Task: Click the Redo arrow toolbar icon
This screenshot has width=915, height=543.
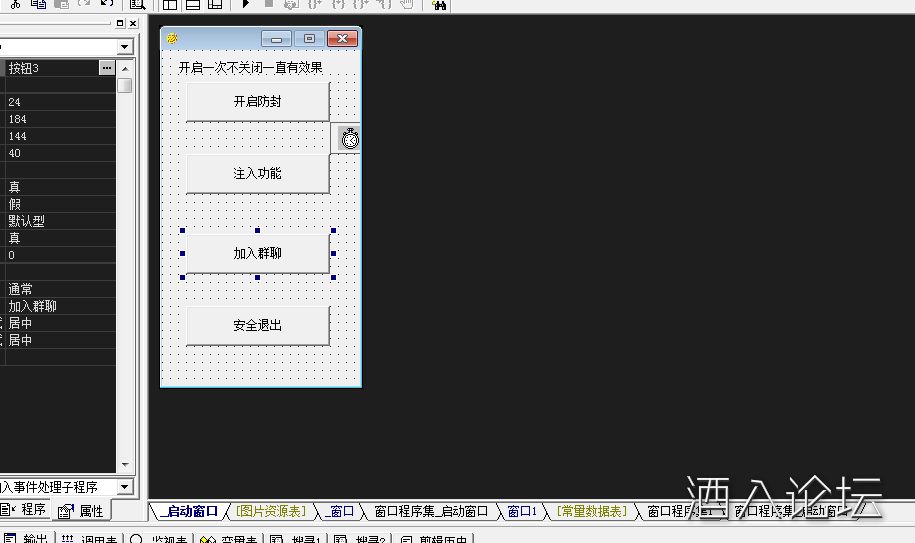Action: [107, 5]
